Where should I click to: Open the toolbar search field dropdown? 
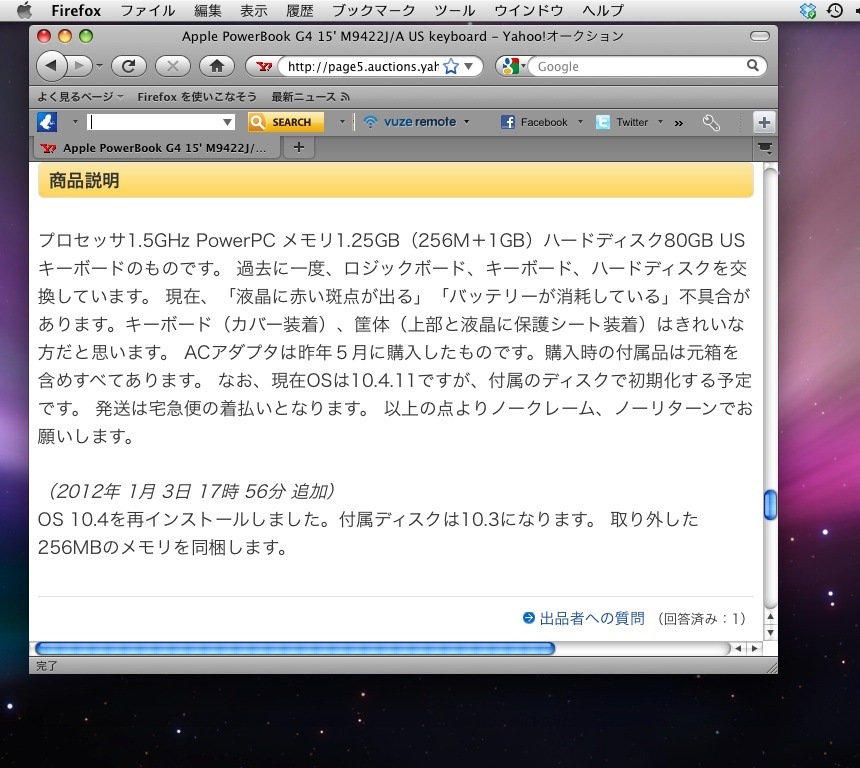[228, 122]
